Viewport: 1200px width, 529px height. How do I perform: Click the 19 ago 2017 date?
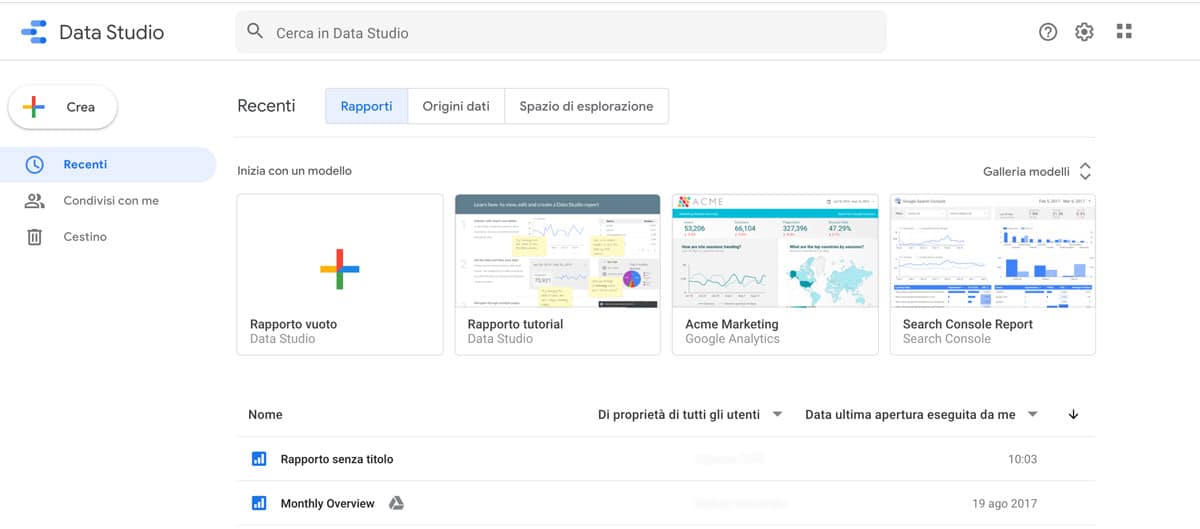[1004, 503]
